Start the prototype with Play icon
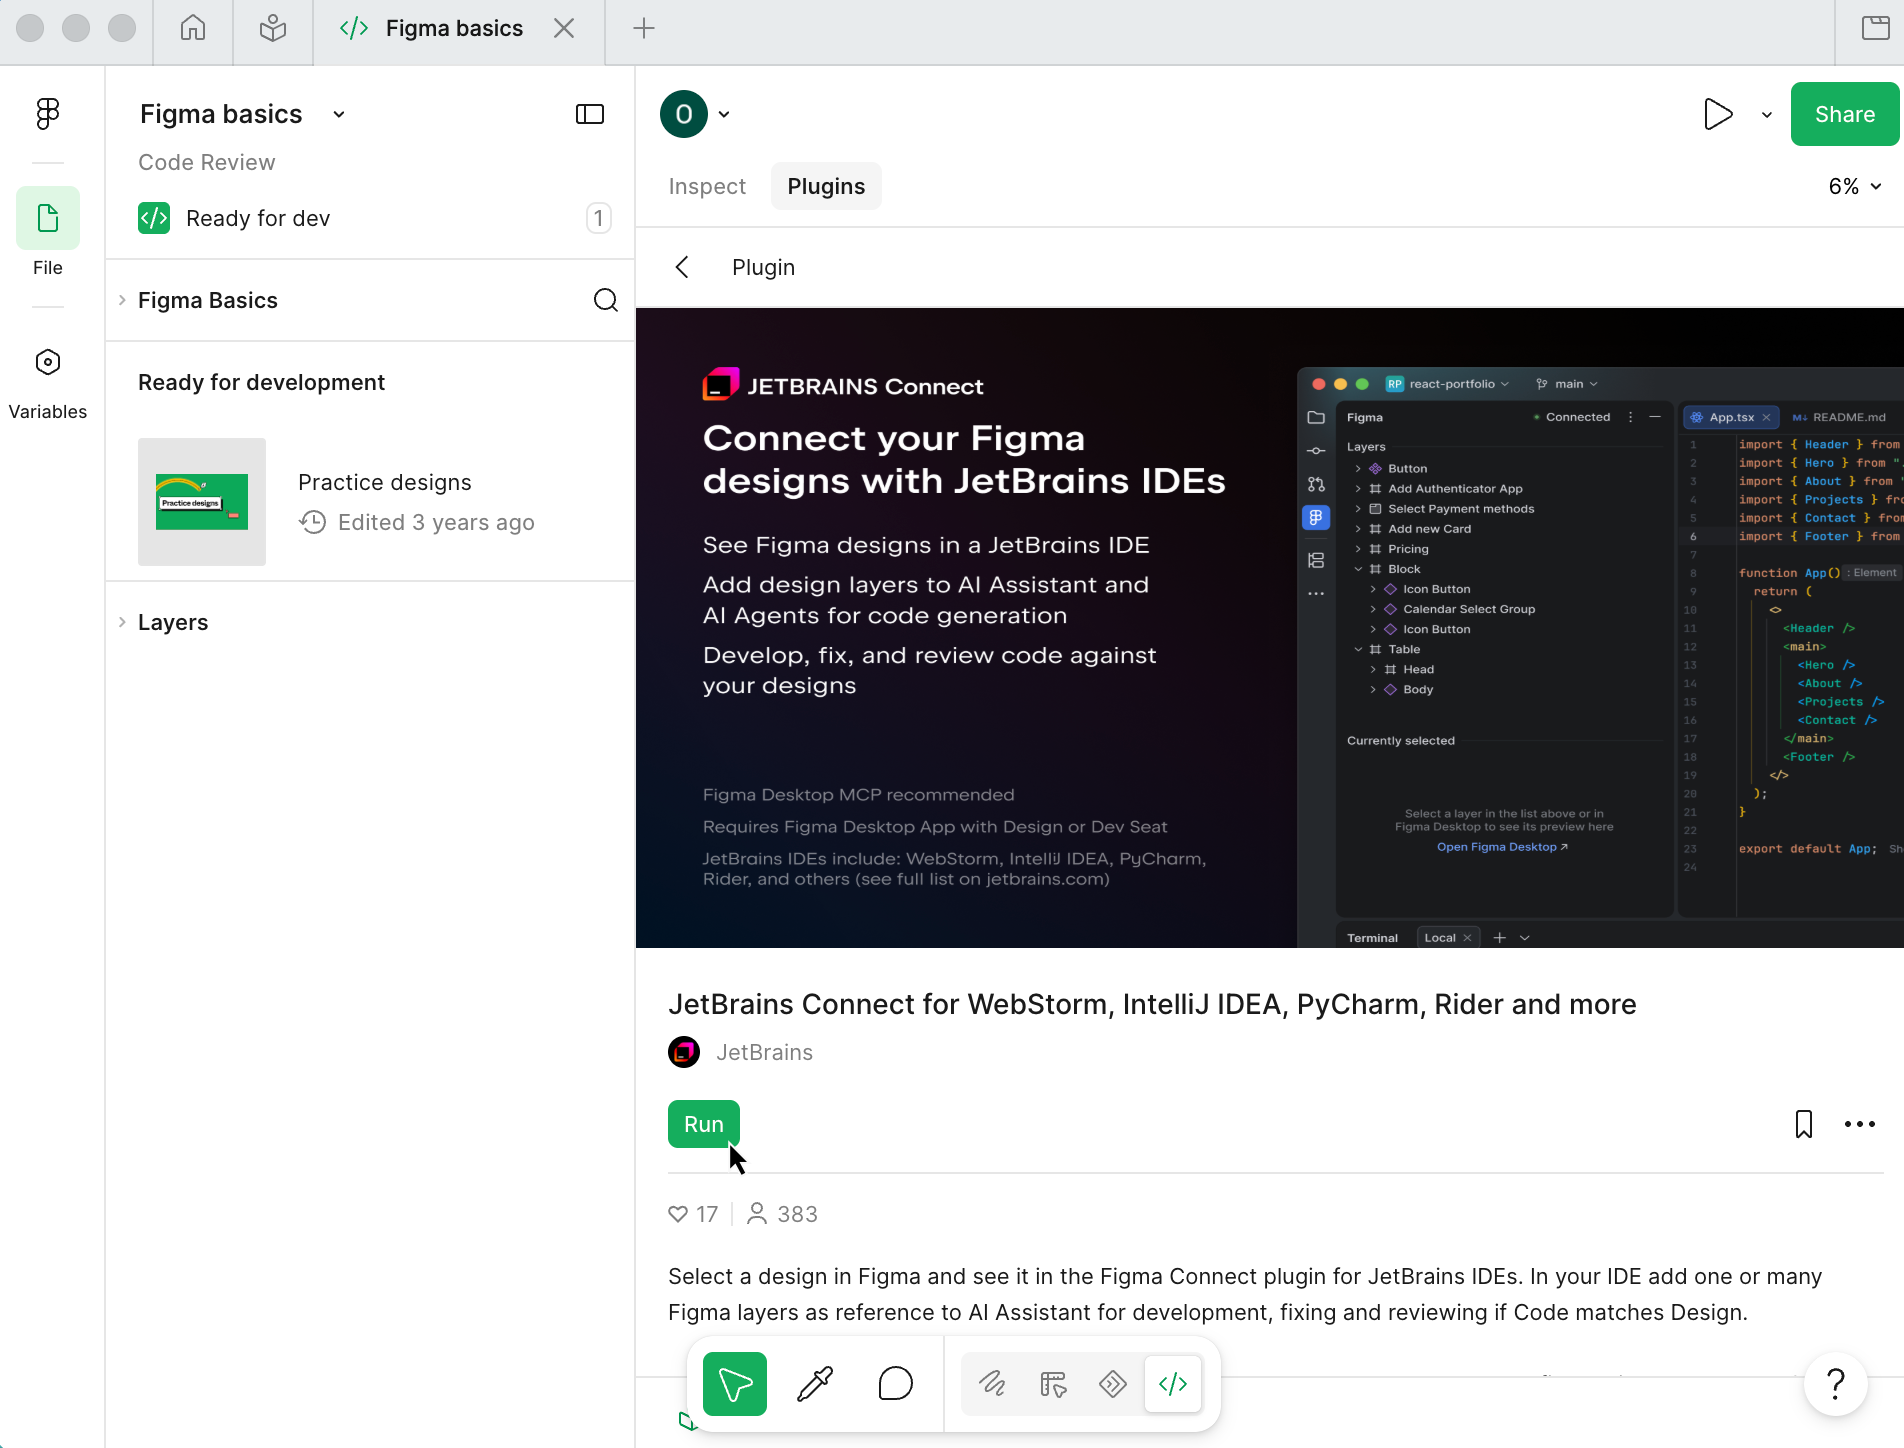This screenshot has width=1904, height=1448. (1718, 114)
